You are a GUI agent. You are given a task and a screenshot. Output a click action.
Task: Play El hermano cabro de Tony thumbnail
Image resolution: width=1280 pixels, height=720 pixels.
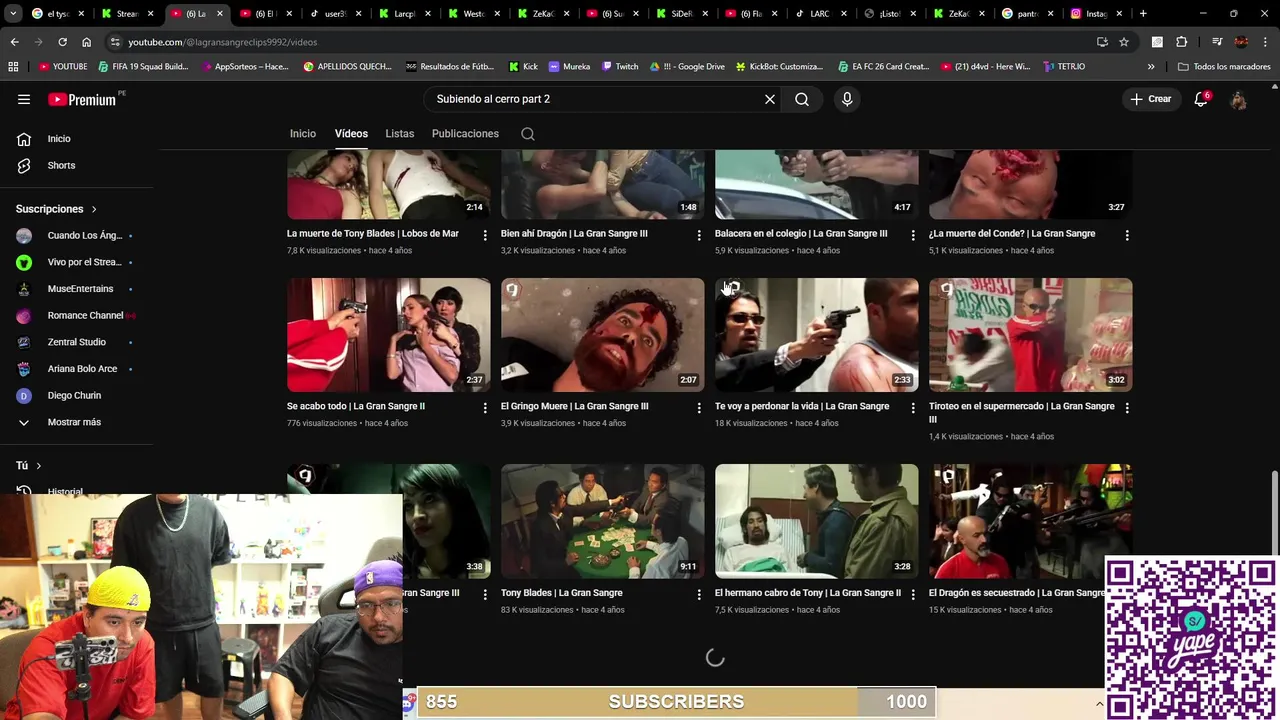pyautogui.click(x=817, y=521)
